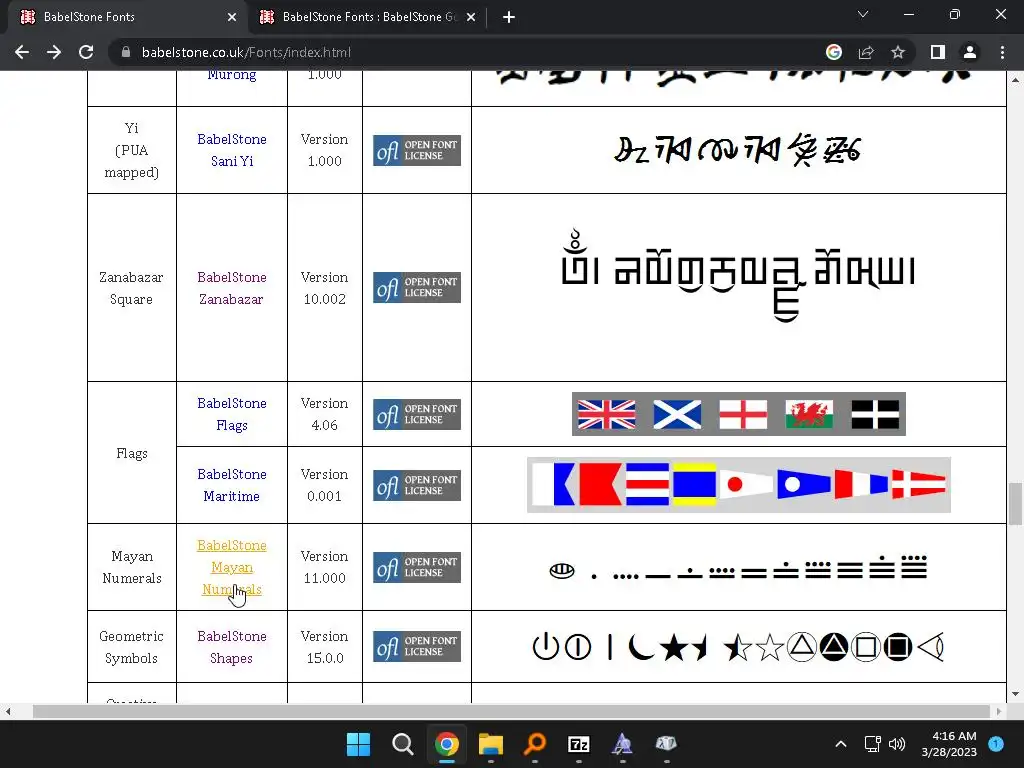
Task: Open the Chrome profile menu
Action: 970,52
